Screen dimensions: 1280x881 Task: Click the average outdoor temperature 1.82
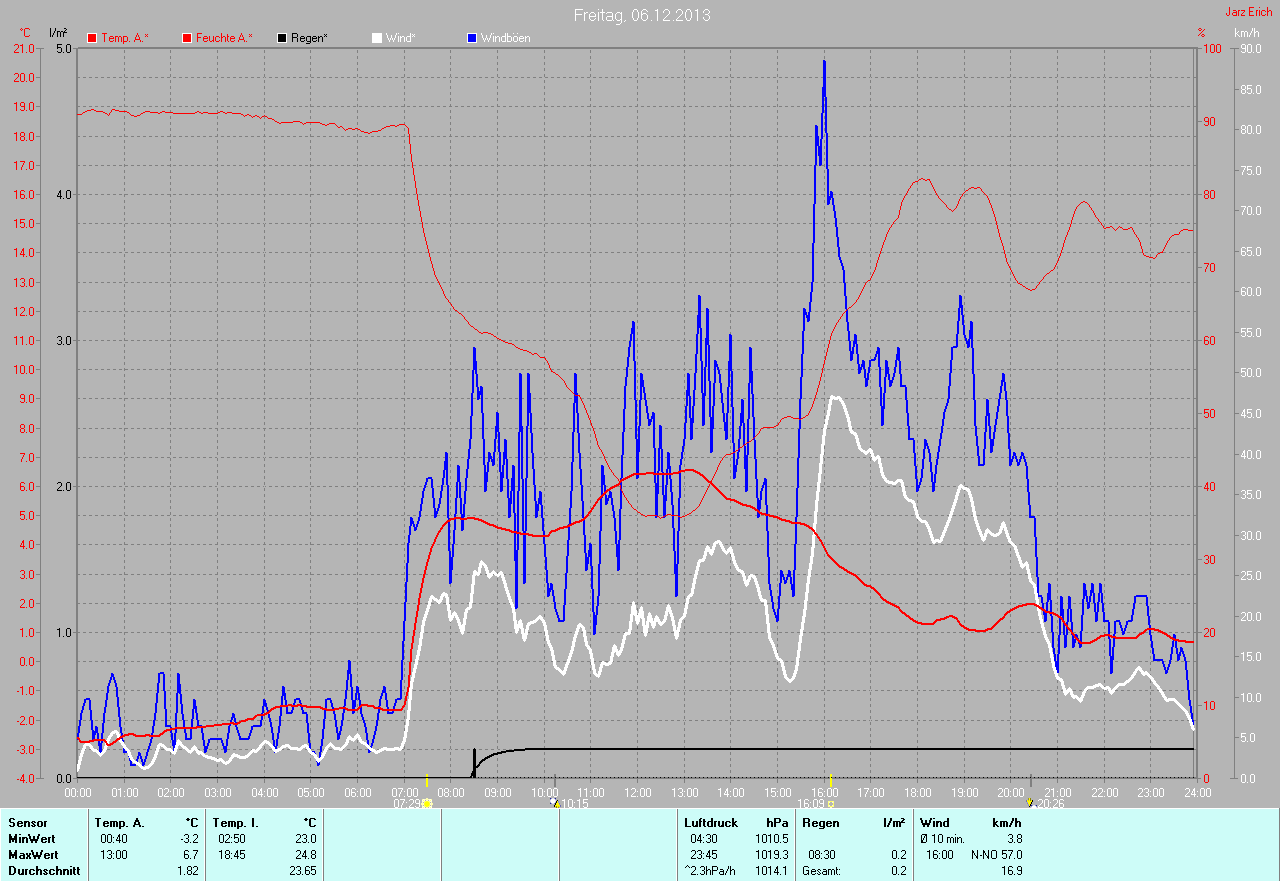coord(188,871)
